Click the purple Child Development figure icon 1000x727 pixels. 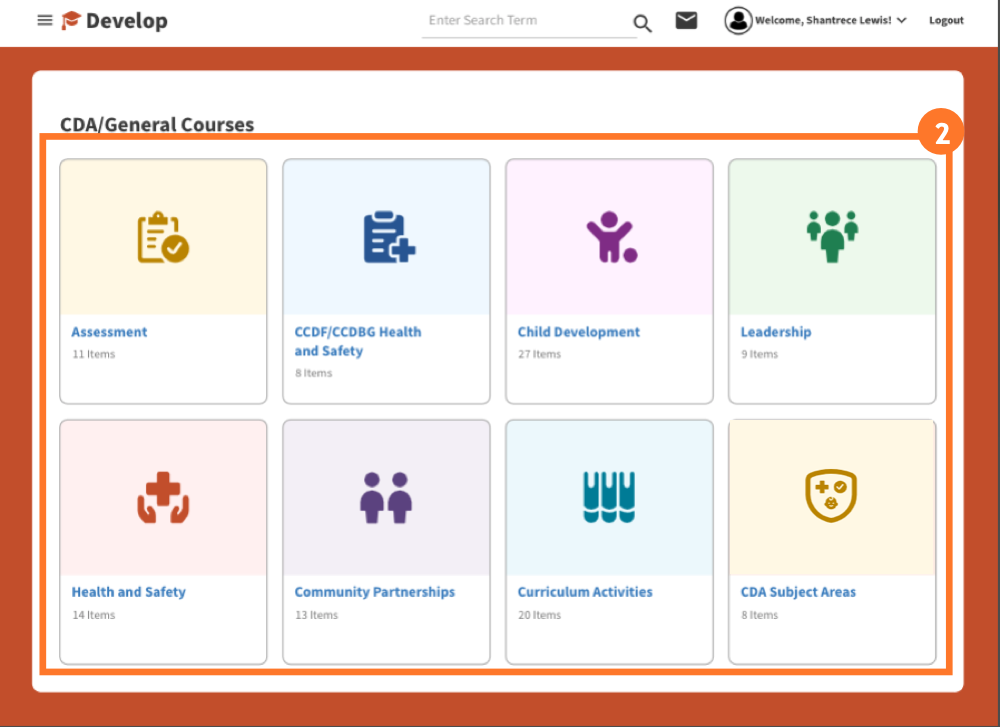609,235
